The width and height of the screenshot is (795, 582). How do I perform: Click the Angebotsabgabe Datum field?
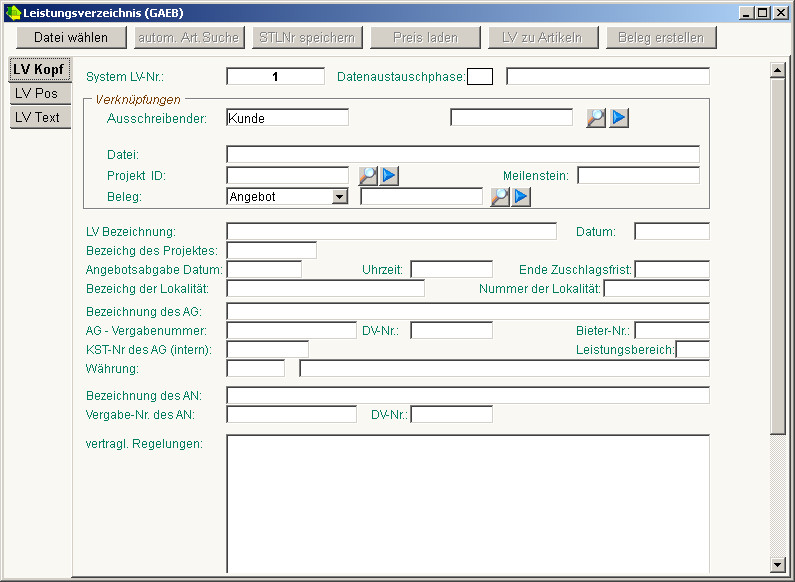pos(264,269)
